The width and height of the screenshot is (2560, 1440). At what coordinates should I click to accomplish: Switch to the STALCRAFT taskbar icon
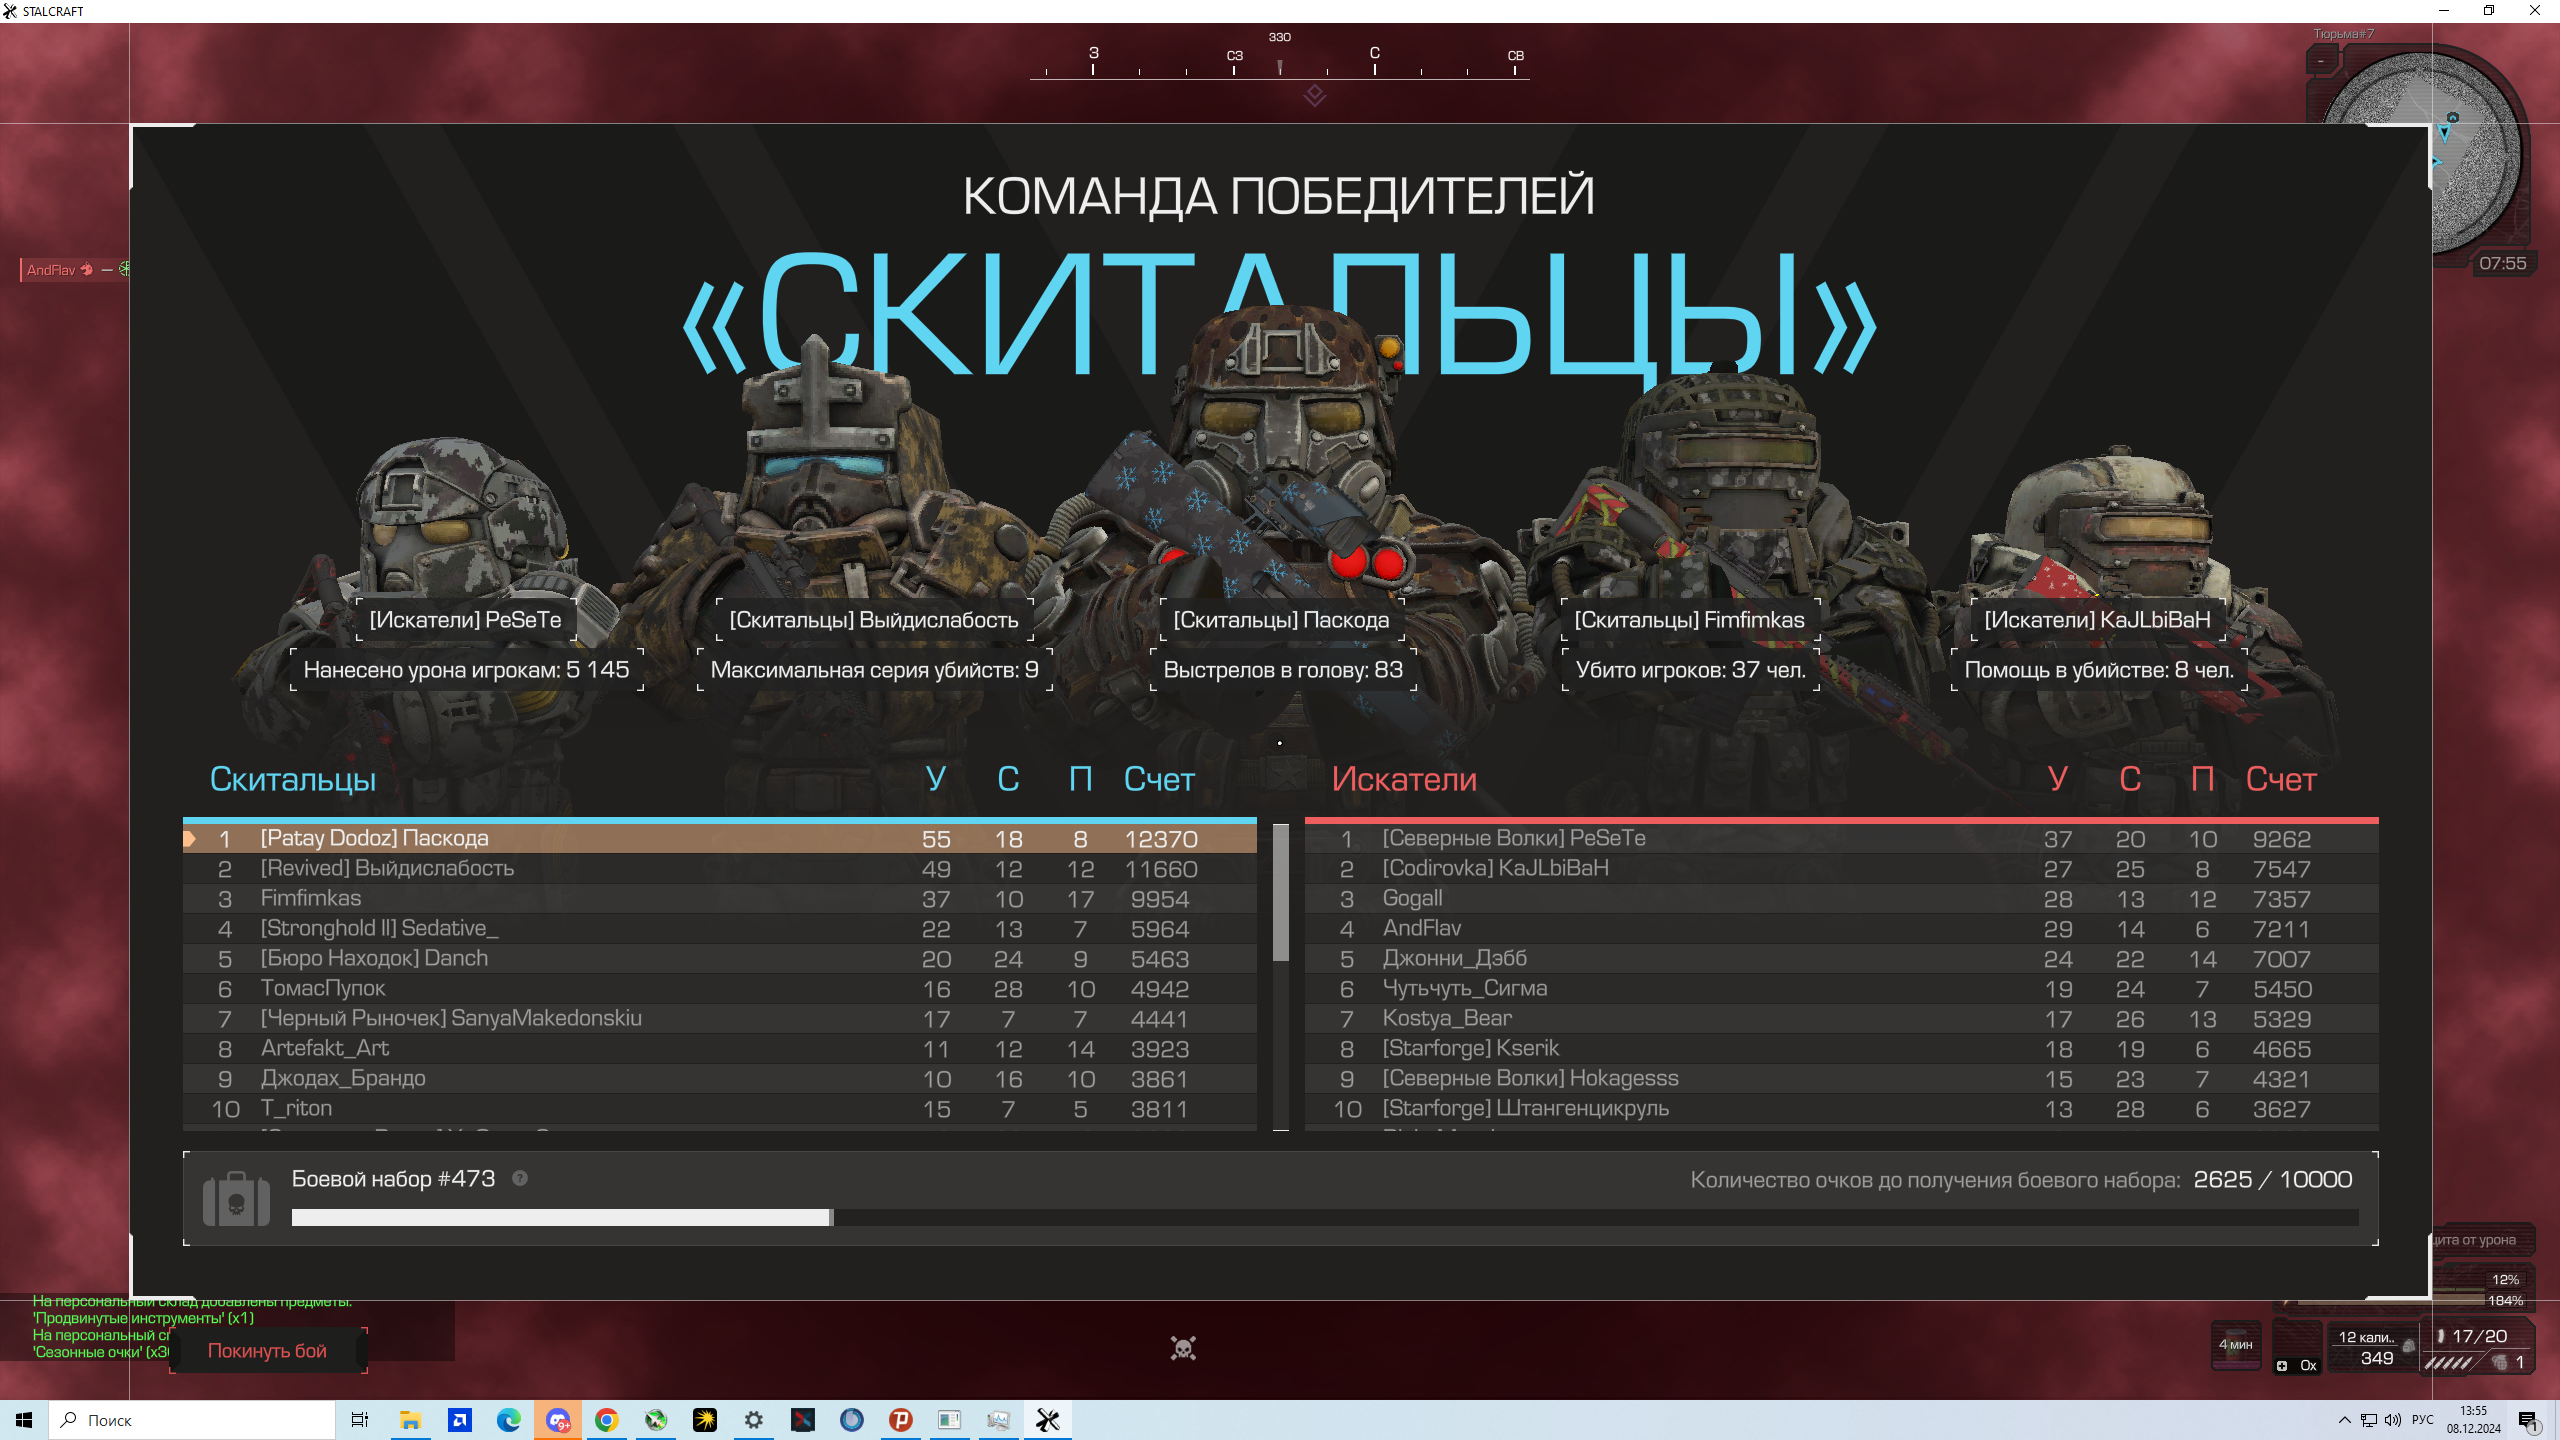pos(1048,1420)
